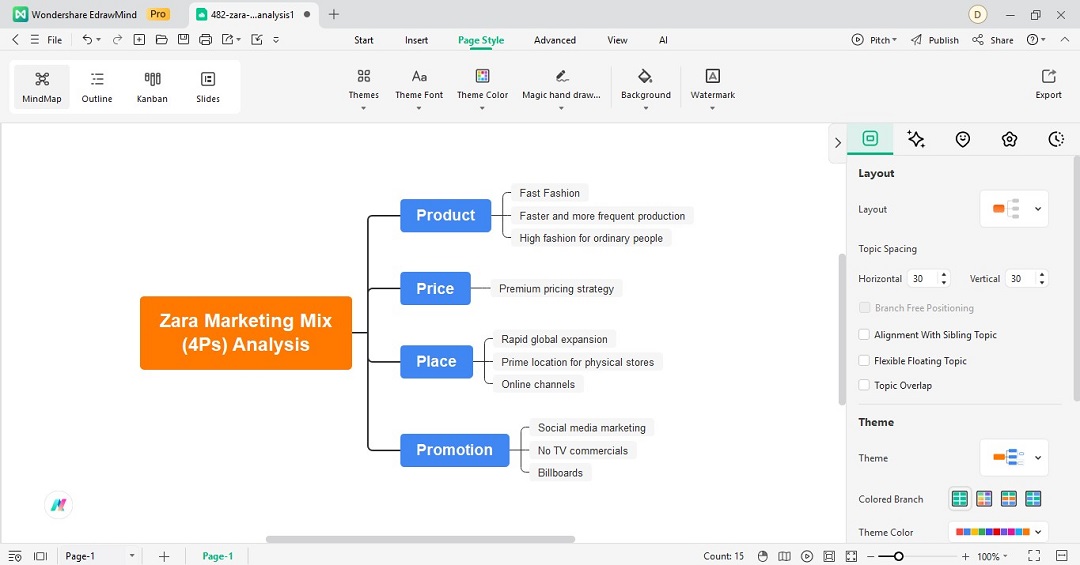Open the Theme dropdown in side panel
Screen dimensions: 1080x565
point(1014,458)
